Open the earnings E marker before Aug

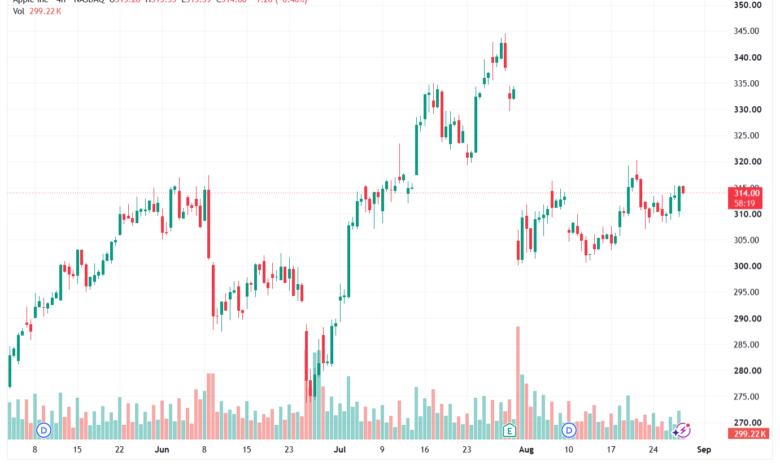pyautogui.click(x=509, y=430)
